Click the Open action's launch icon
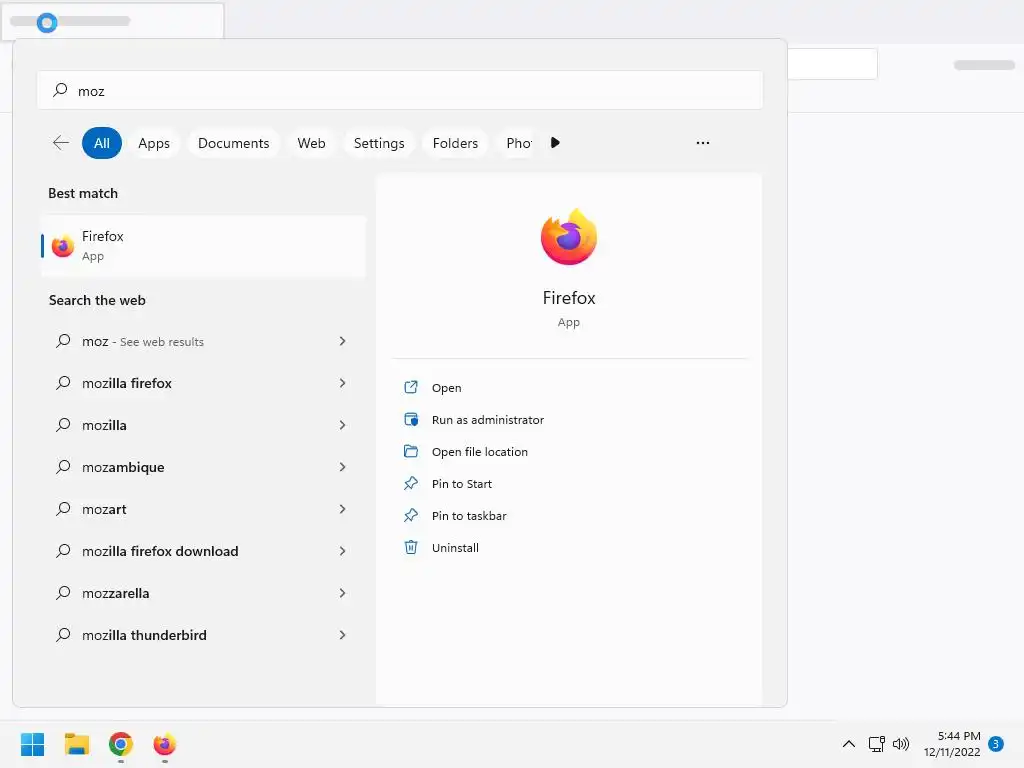 point(411,387)
